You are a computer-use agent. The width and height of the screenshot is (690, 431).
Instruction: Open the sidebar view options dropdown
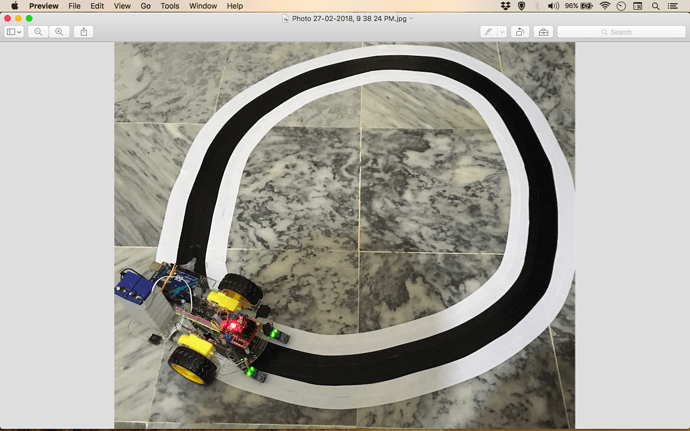pyautogui.click(x=14, y=32)
